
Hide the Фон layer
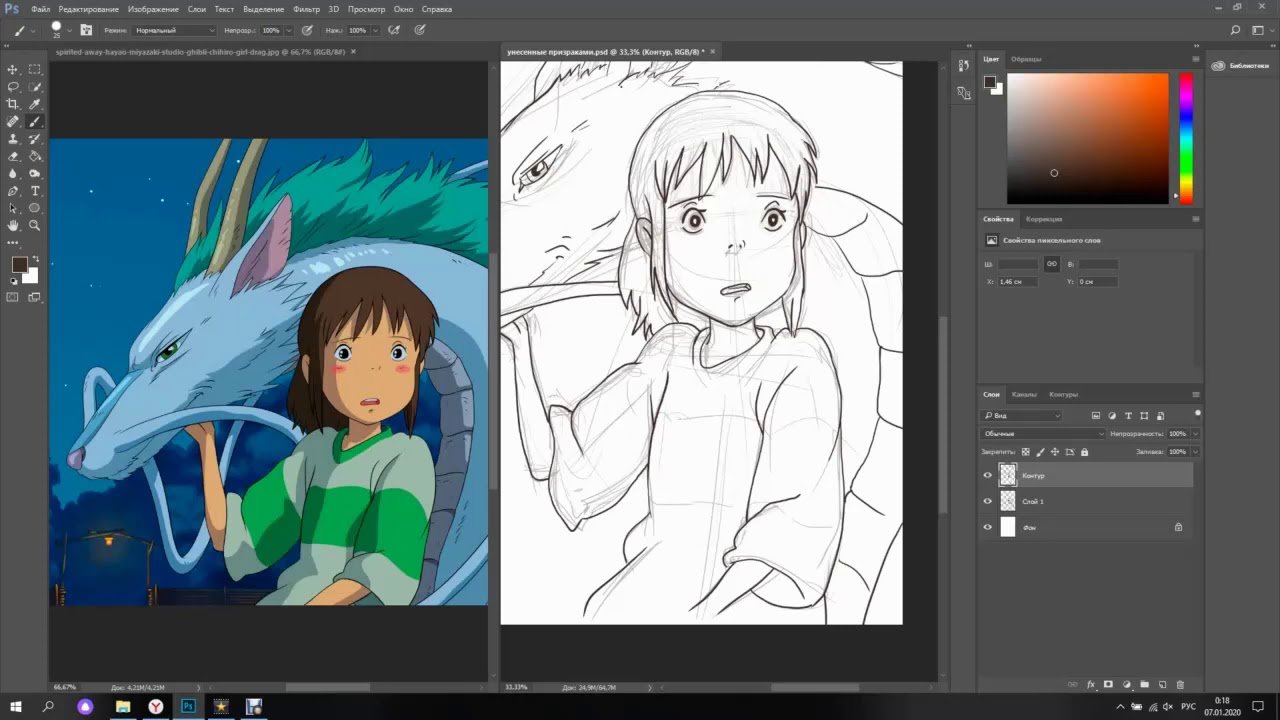tap(988, 527)
